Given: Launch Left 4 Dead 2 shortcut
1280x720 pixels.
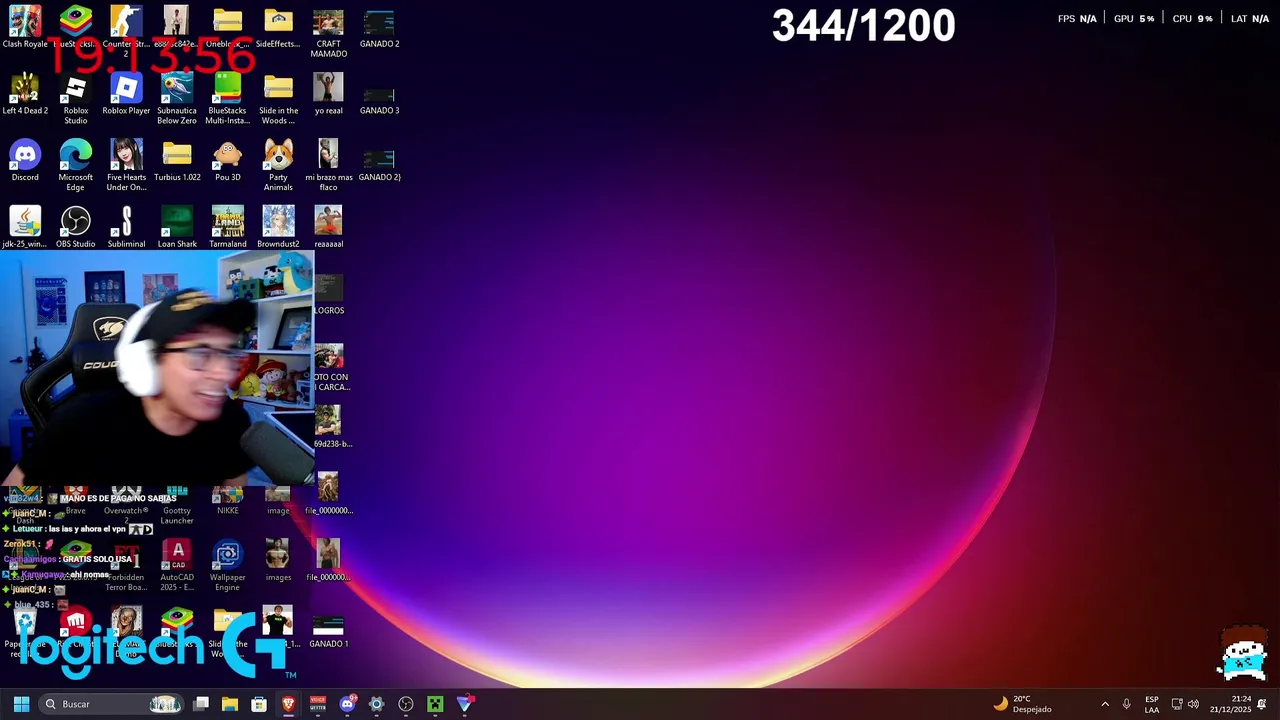Looking at the screenshot, I should (25, 95).
